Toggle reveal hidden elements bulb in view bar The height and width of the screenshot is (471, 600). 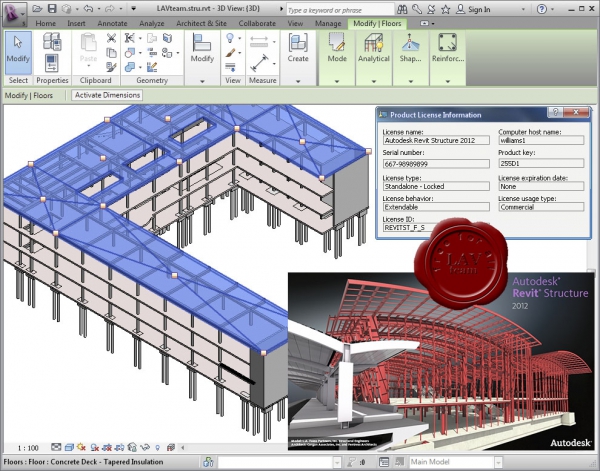(158, 447)
